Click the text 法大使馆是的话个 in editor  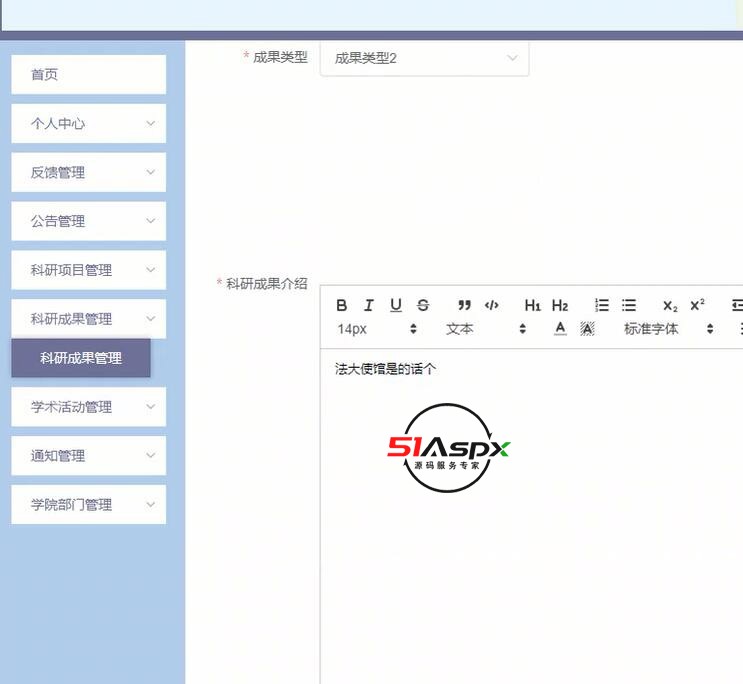385,369
